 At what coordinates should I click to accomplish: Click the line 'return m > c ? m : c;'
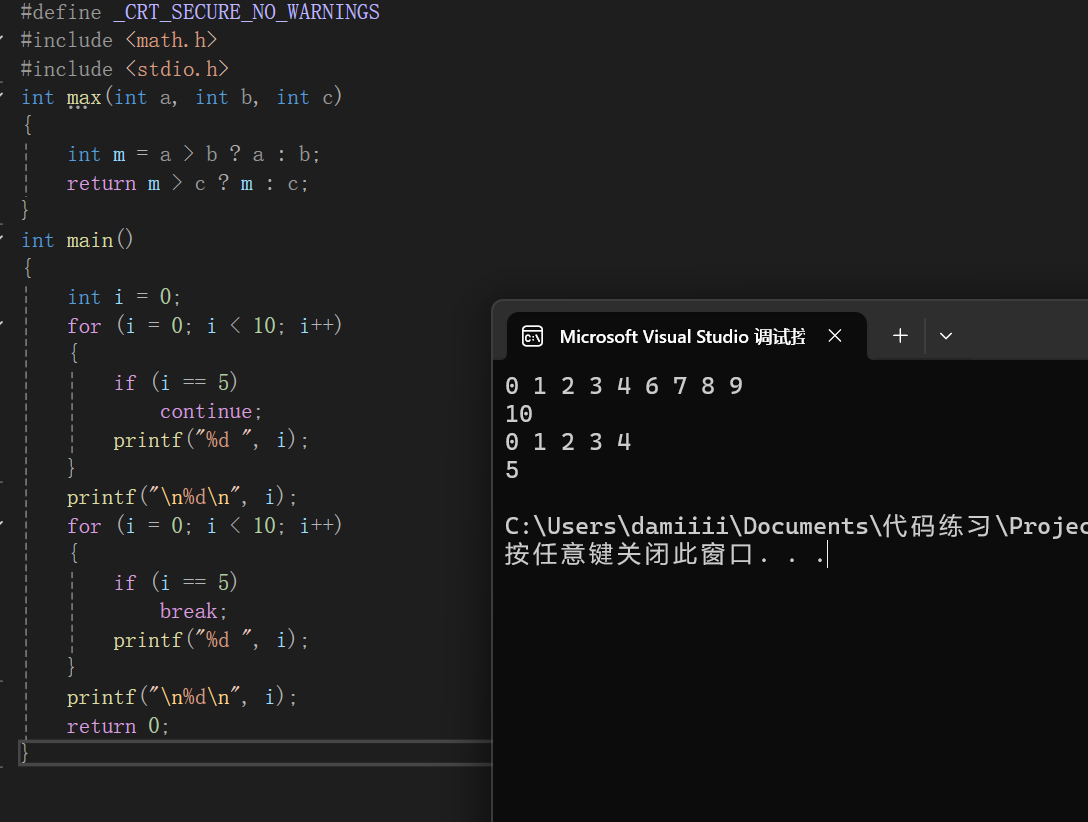coord(187,183)
